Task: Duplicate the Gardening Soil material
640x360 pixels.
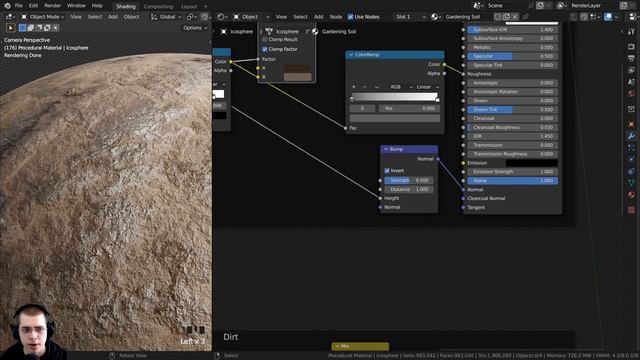Action: 506,17
